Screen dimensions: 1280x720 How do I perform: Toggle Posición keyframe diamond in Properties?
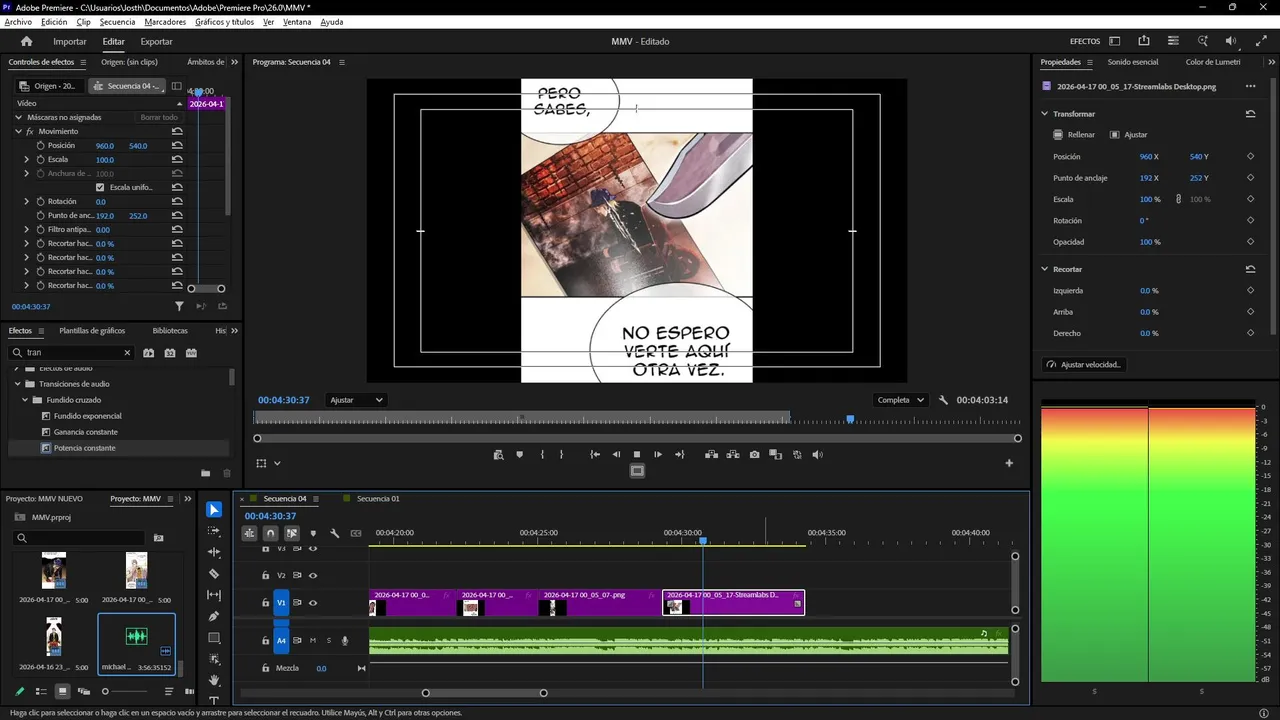pyautogui.click(x=1250, y=157)
